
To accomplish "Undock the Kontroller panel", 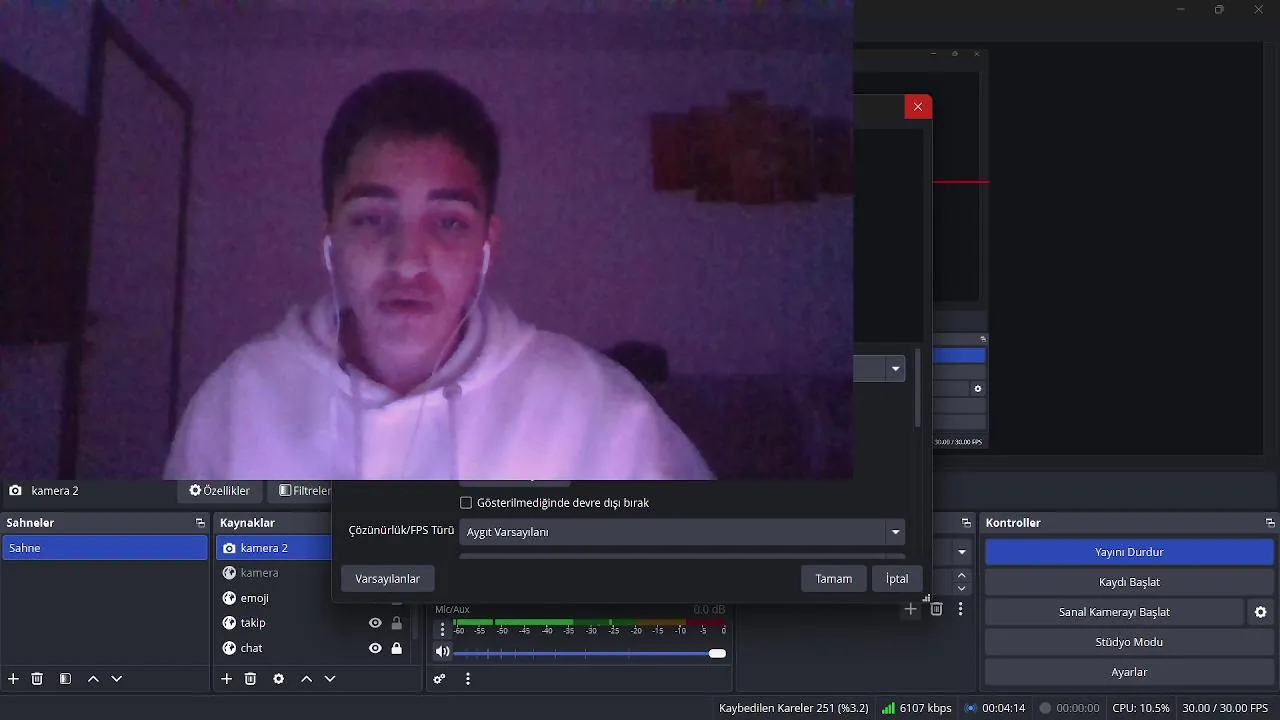I will [1270, 523].
